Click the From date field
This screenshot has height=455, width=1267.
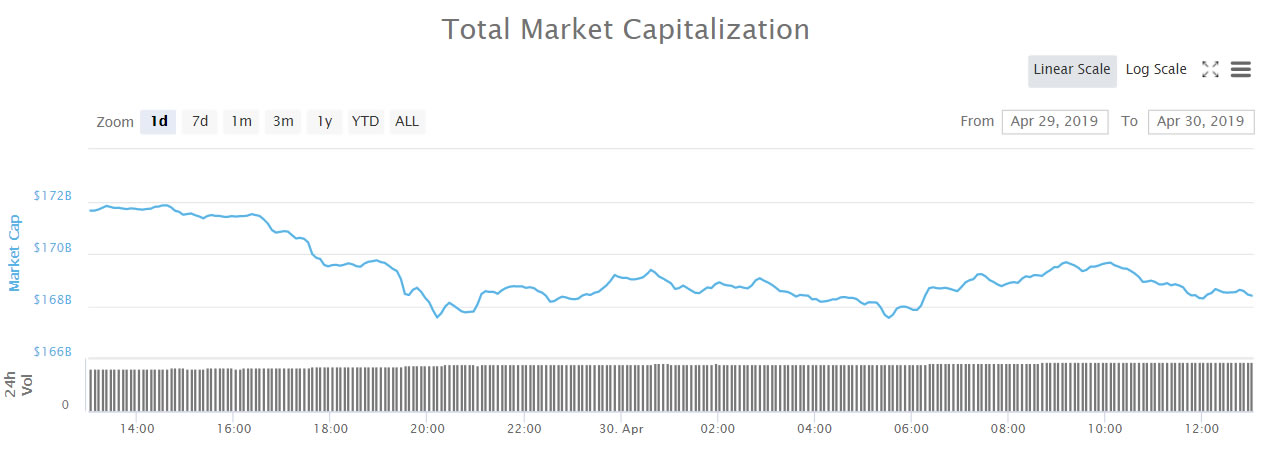click(1054, 122)
